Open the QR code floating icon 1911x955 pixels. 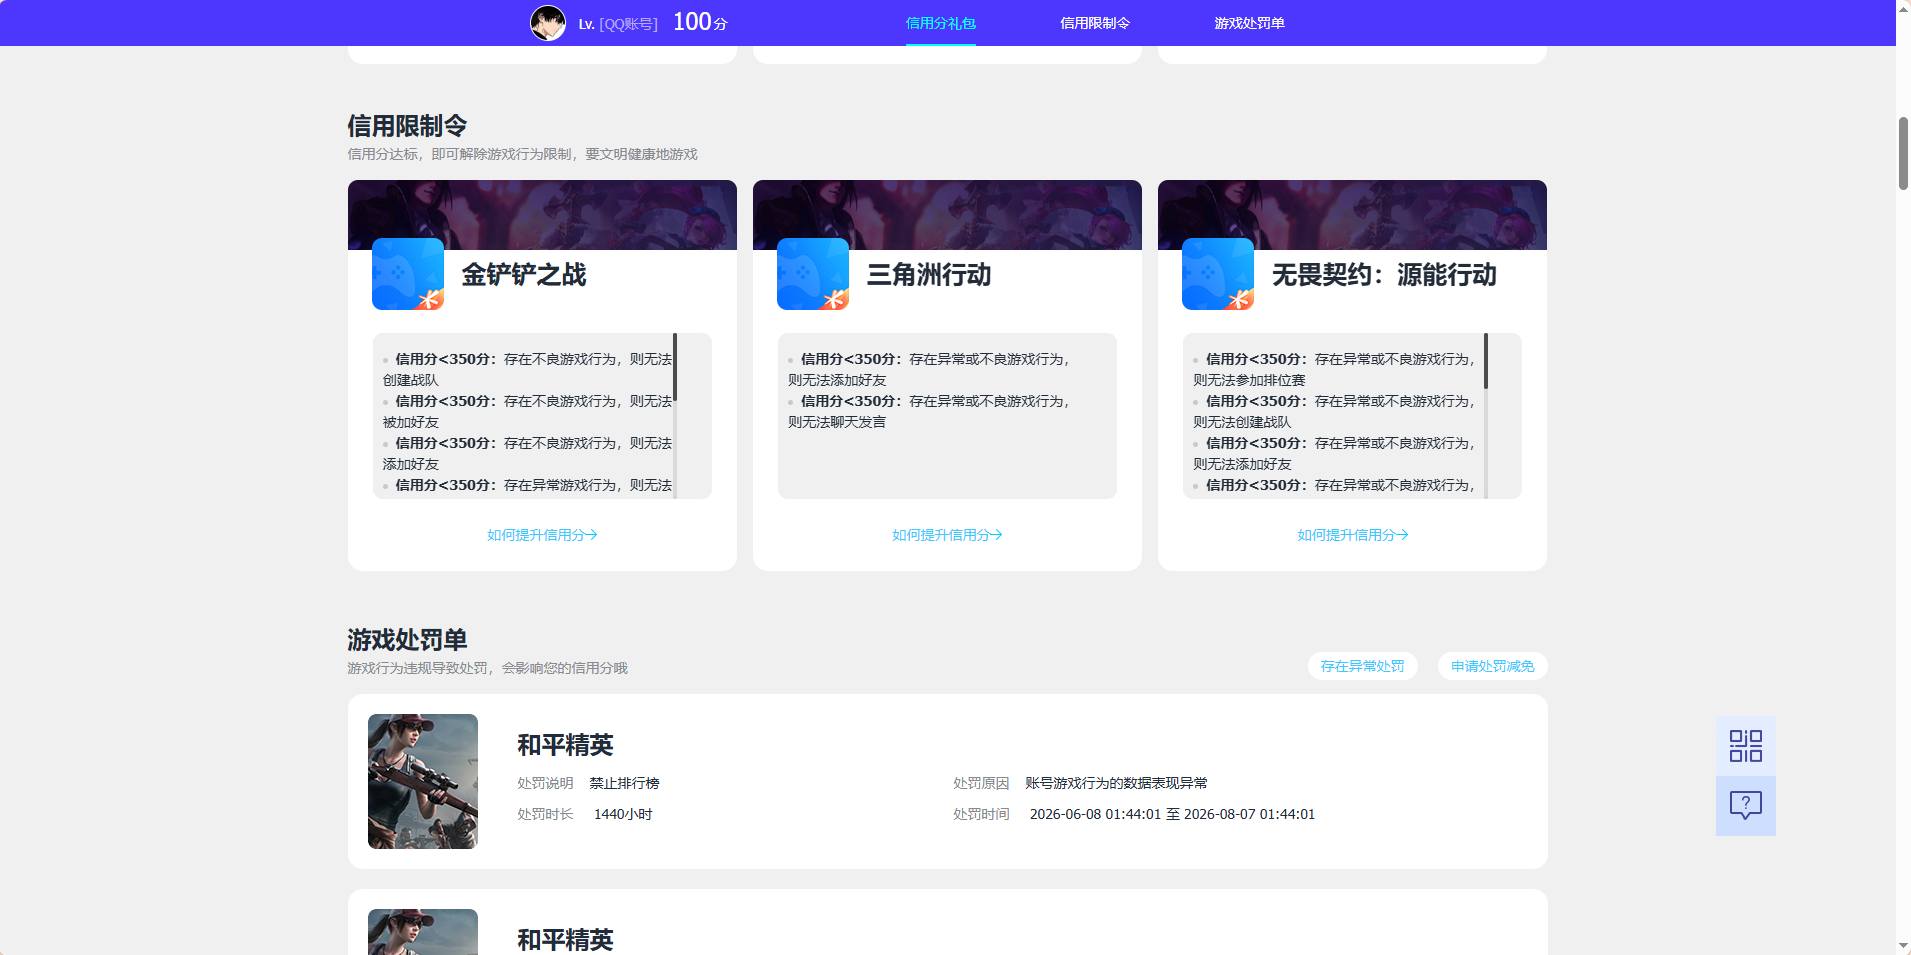coord(1745,746)
